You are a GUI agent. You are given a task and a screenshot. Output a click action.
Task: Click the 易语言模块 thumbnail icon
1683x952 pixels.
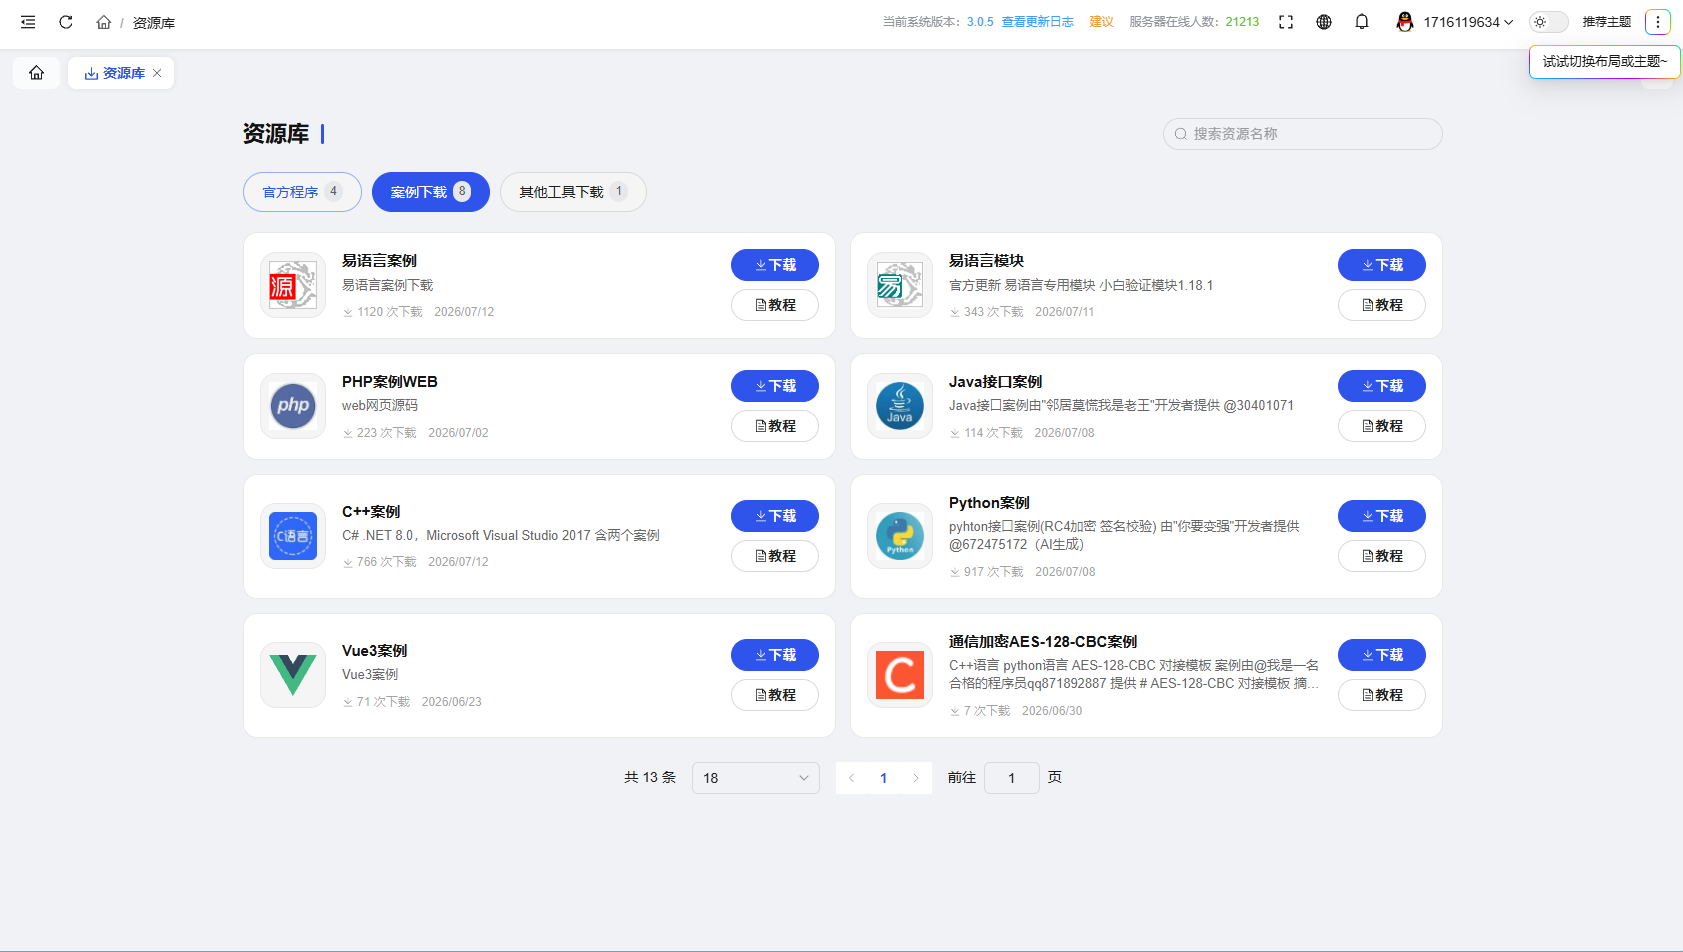[x=900, y=285]
